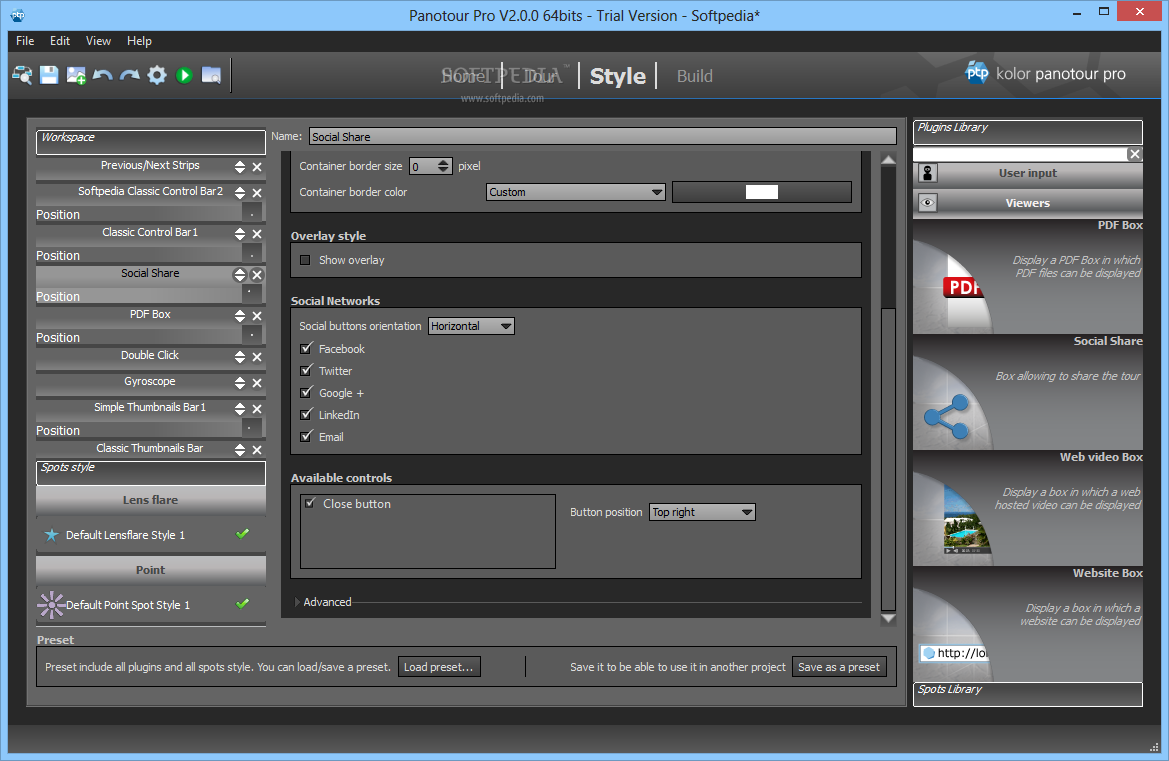Toggle Default Lensflare Style 1 checkmark

pos(242,534)
